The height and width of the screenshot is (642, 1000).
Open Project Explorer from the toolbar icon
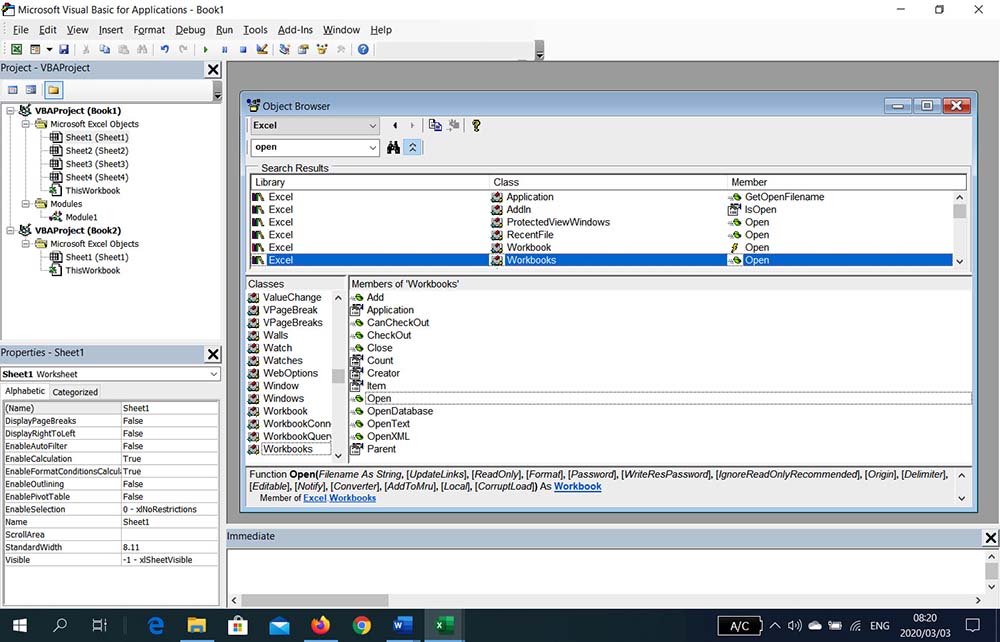[284, 49]
